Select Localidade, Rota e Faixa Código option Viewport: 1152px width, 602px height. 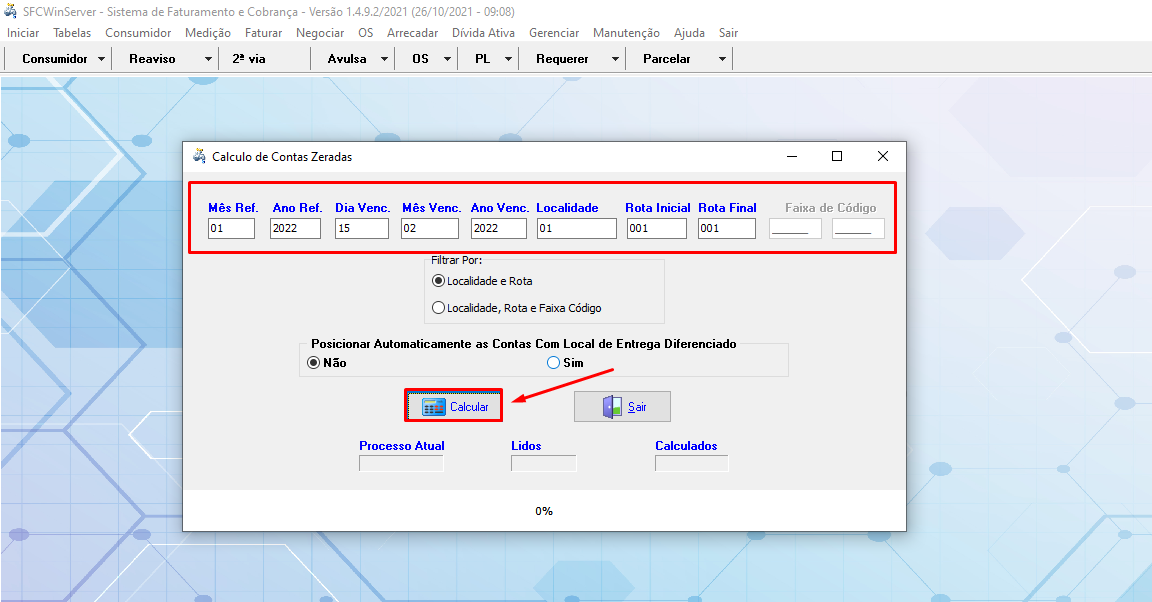point(438,308)
